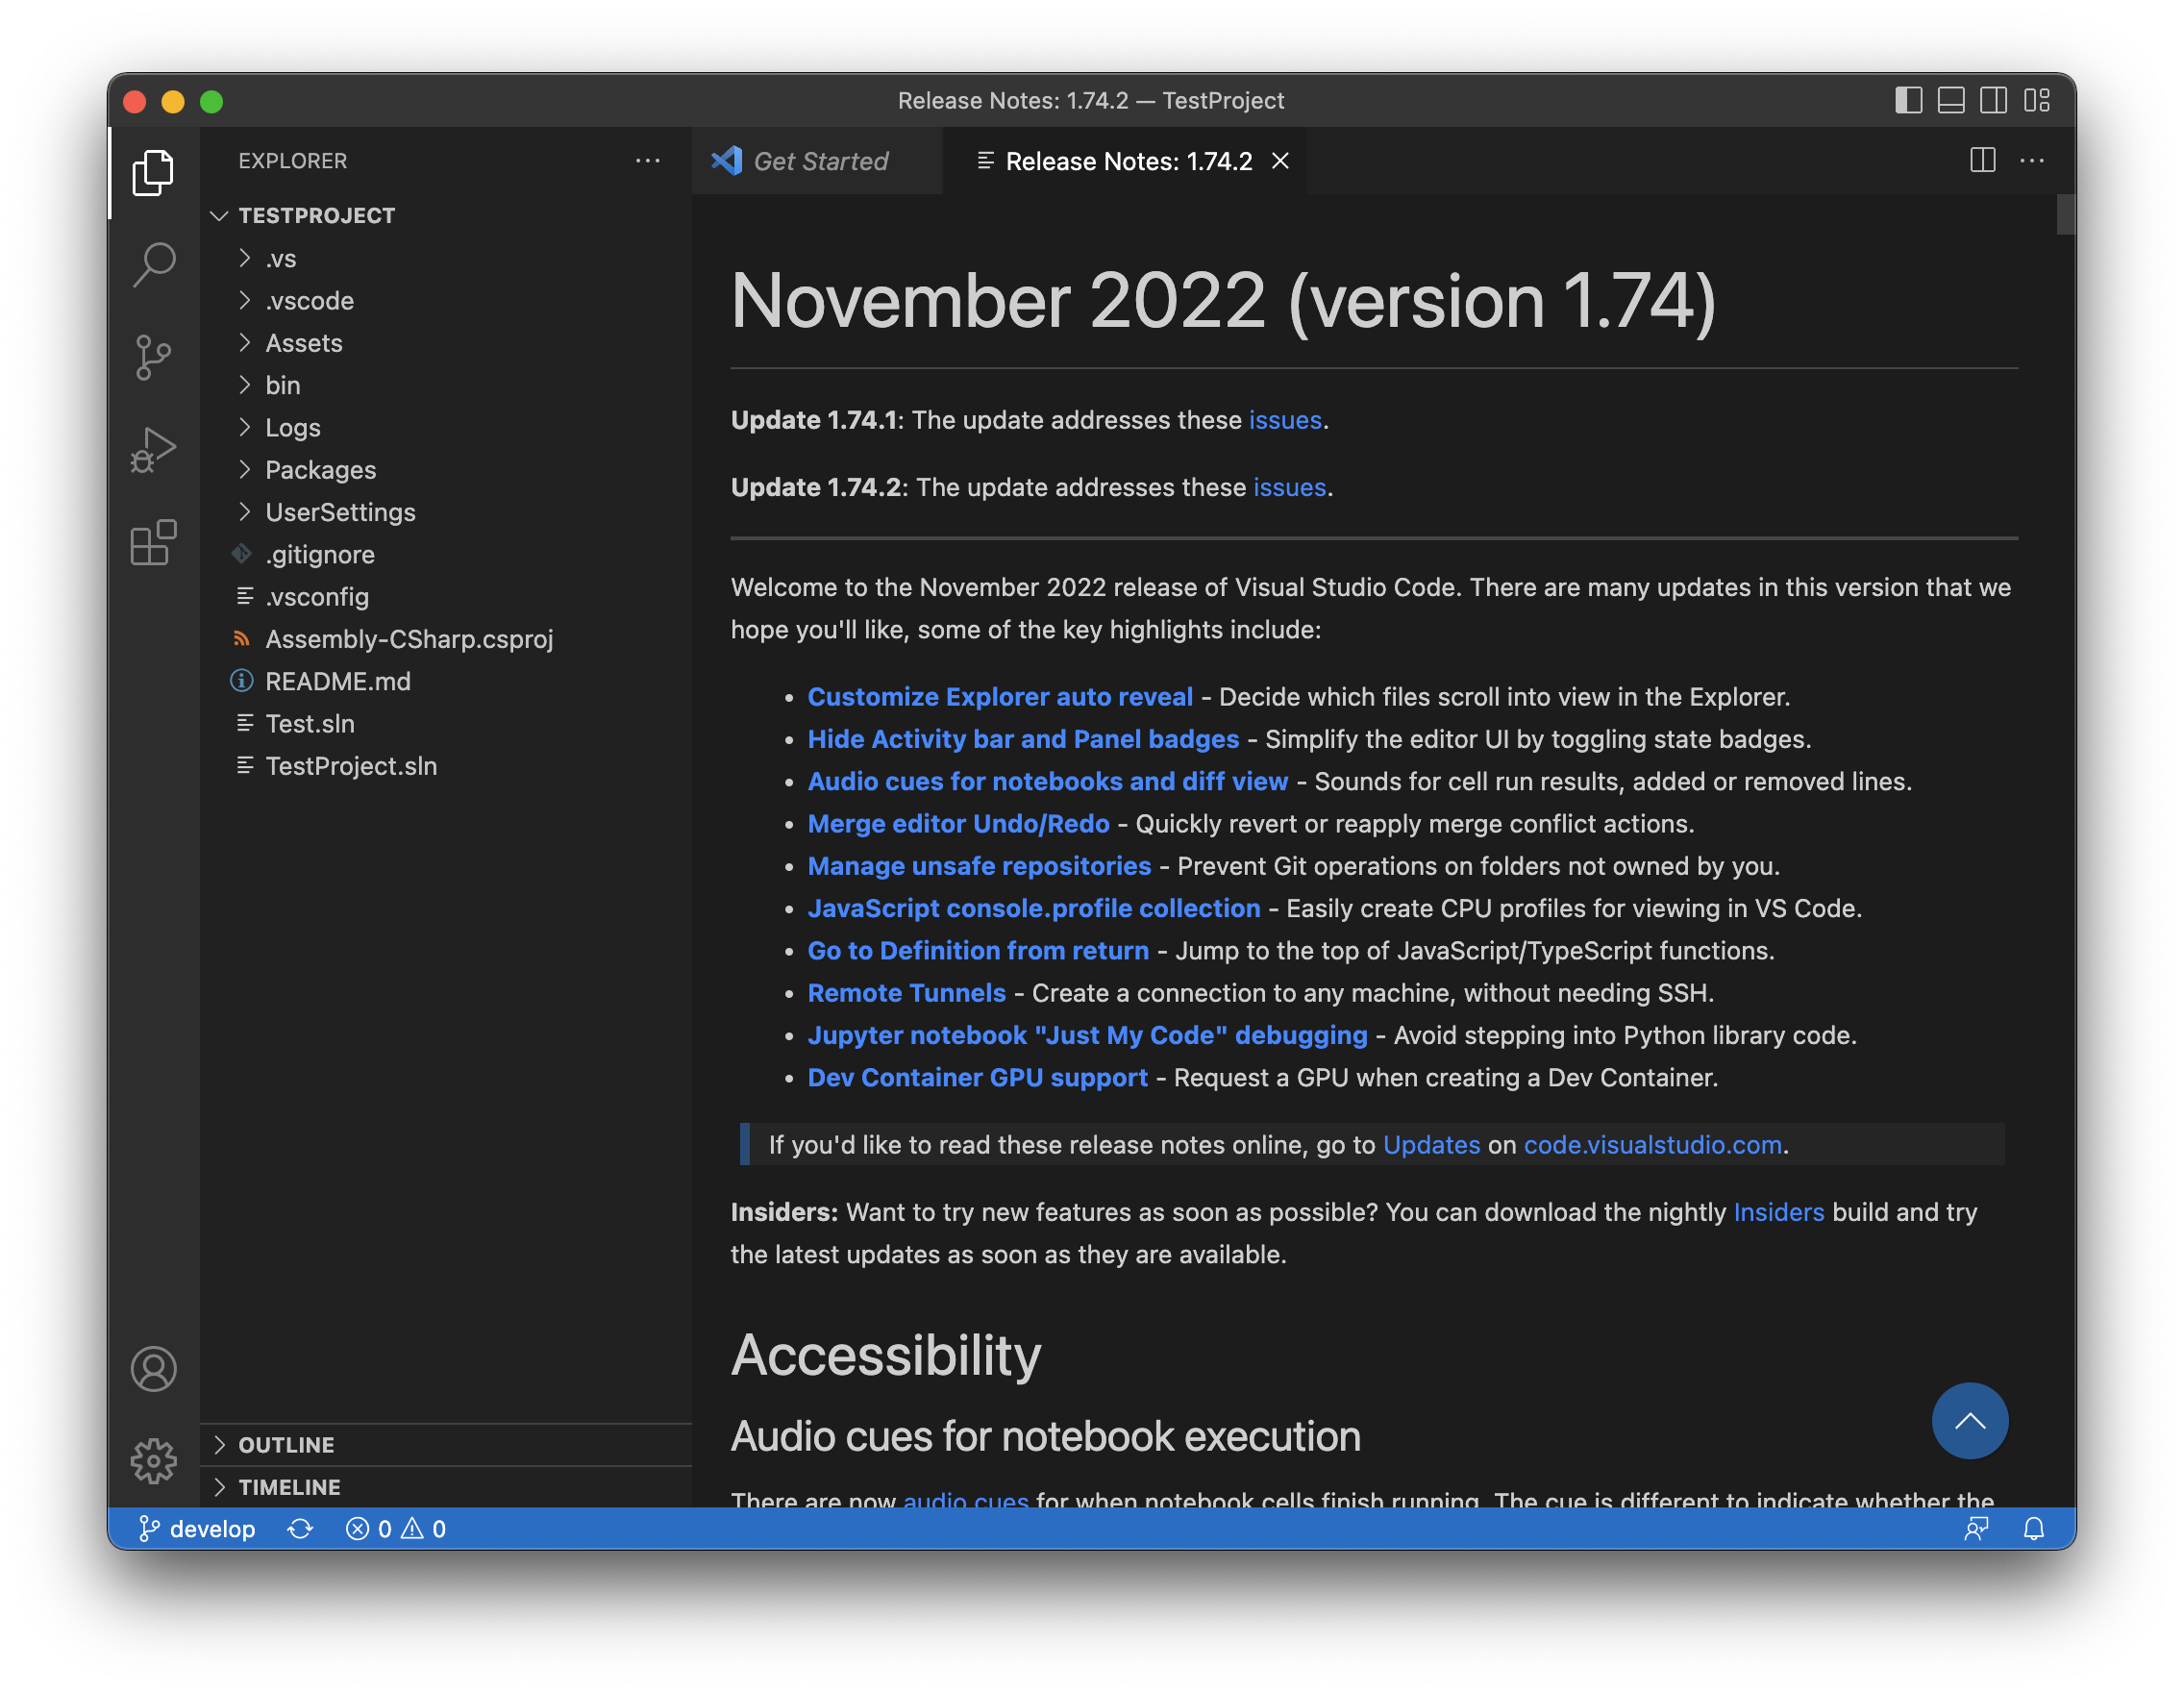Click the editor vertical scrollbar thumb

[2065, 215]
